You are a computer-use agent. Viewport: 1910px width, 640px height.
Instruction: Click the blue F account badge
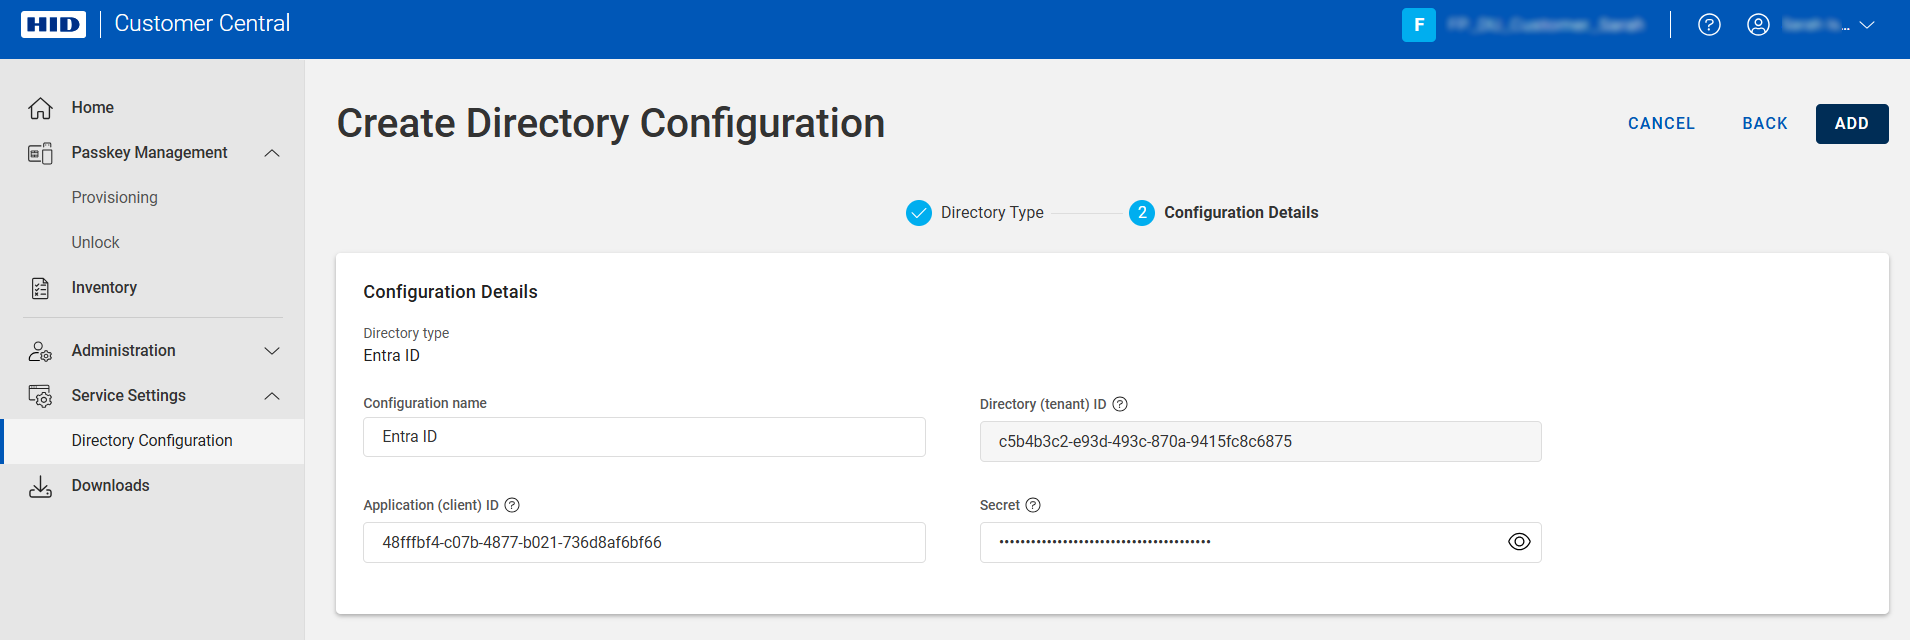(x=1418, y=25)
